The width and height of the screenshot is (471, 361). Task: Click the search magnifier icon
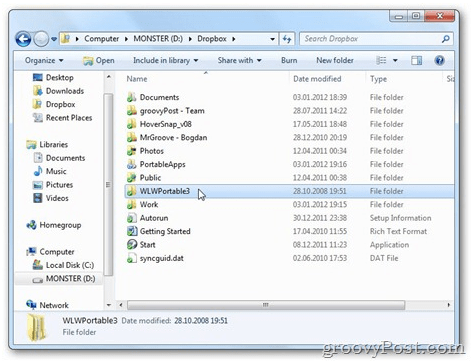coord(445,39)
